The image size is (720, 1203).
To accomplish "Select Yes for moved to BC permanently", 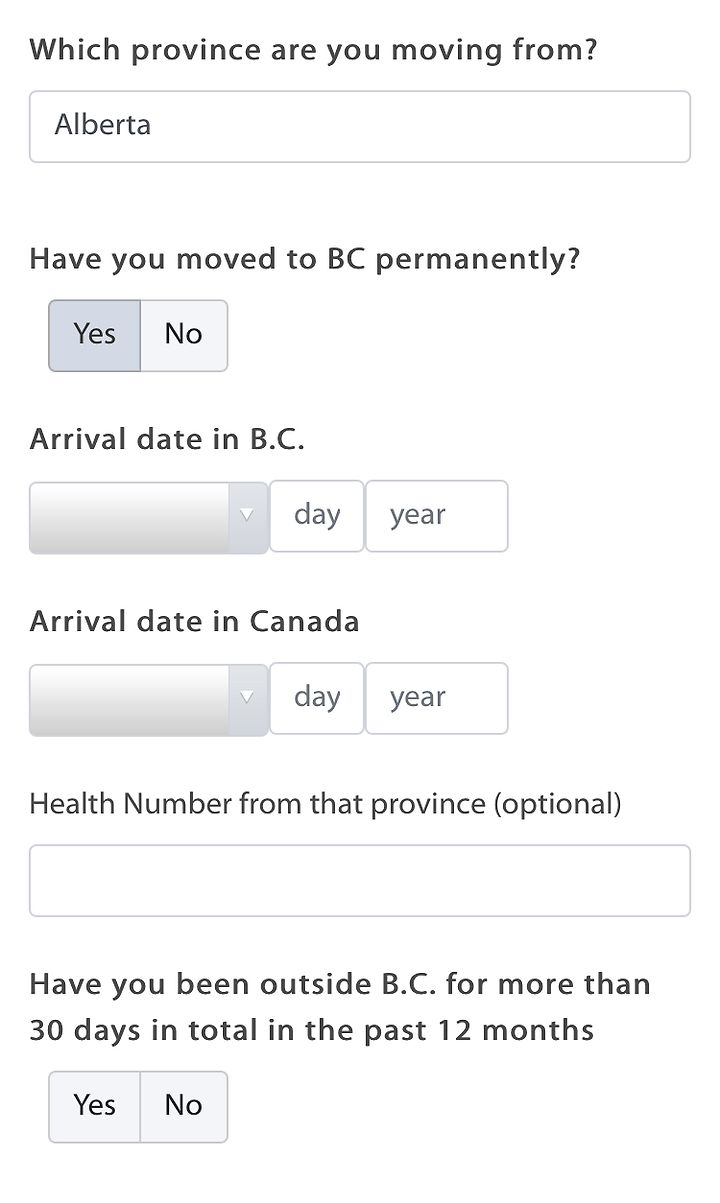I will (x=94, y=335).
